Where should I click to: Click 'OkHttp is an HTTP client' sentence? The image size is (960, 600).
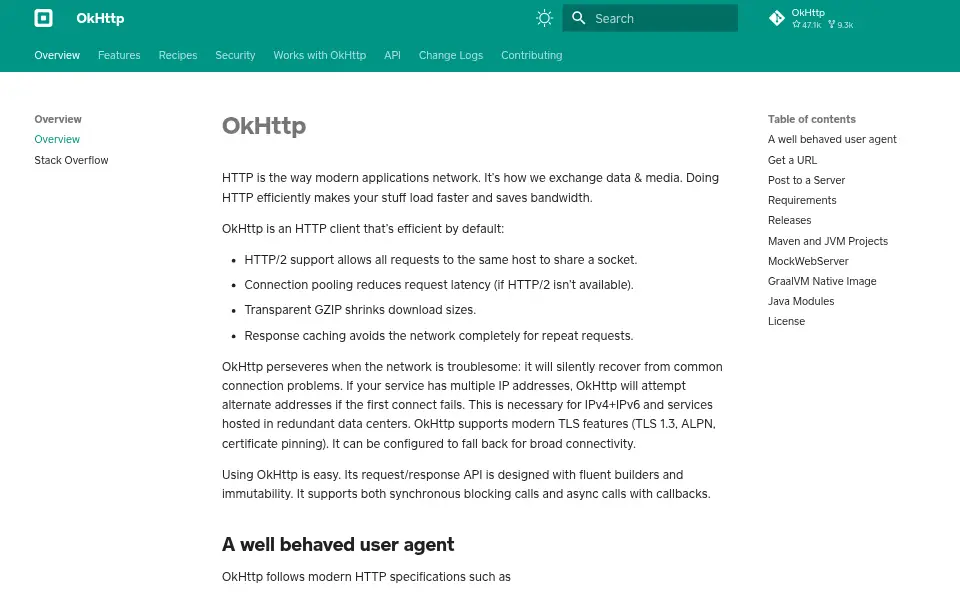(363, 229)
